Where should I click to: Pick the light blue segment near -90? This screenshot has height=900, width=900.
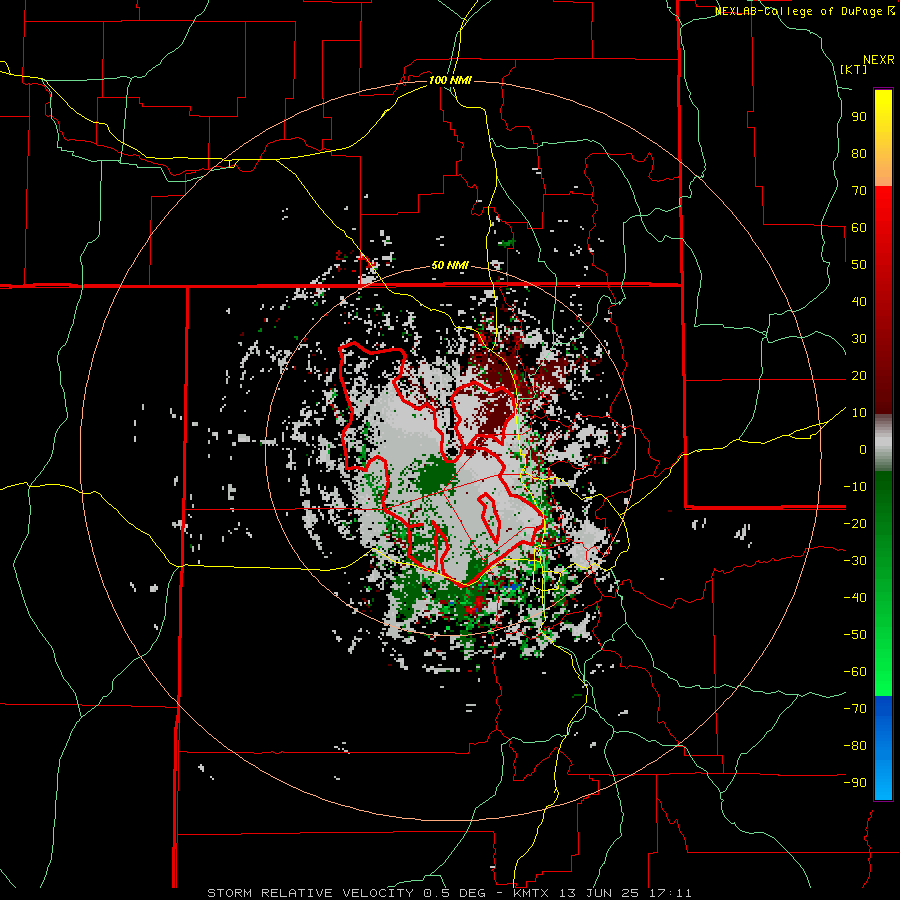coord(883,781)
